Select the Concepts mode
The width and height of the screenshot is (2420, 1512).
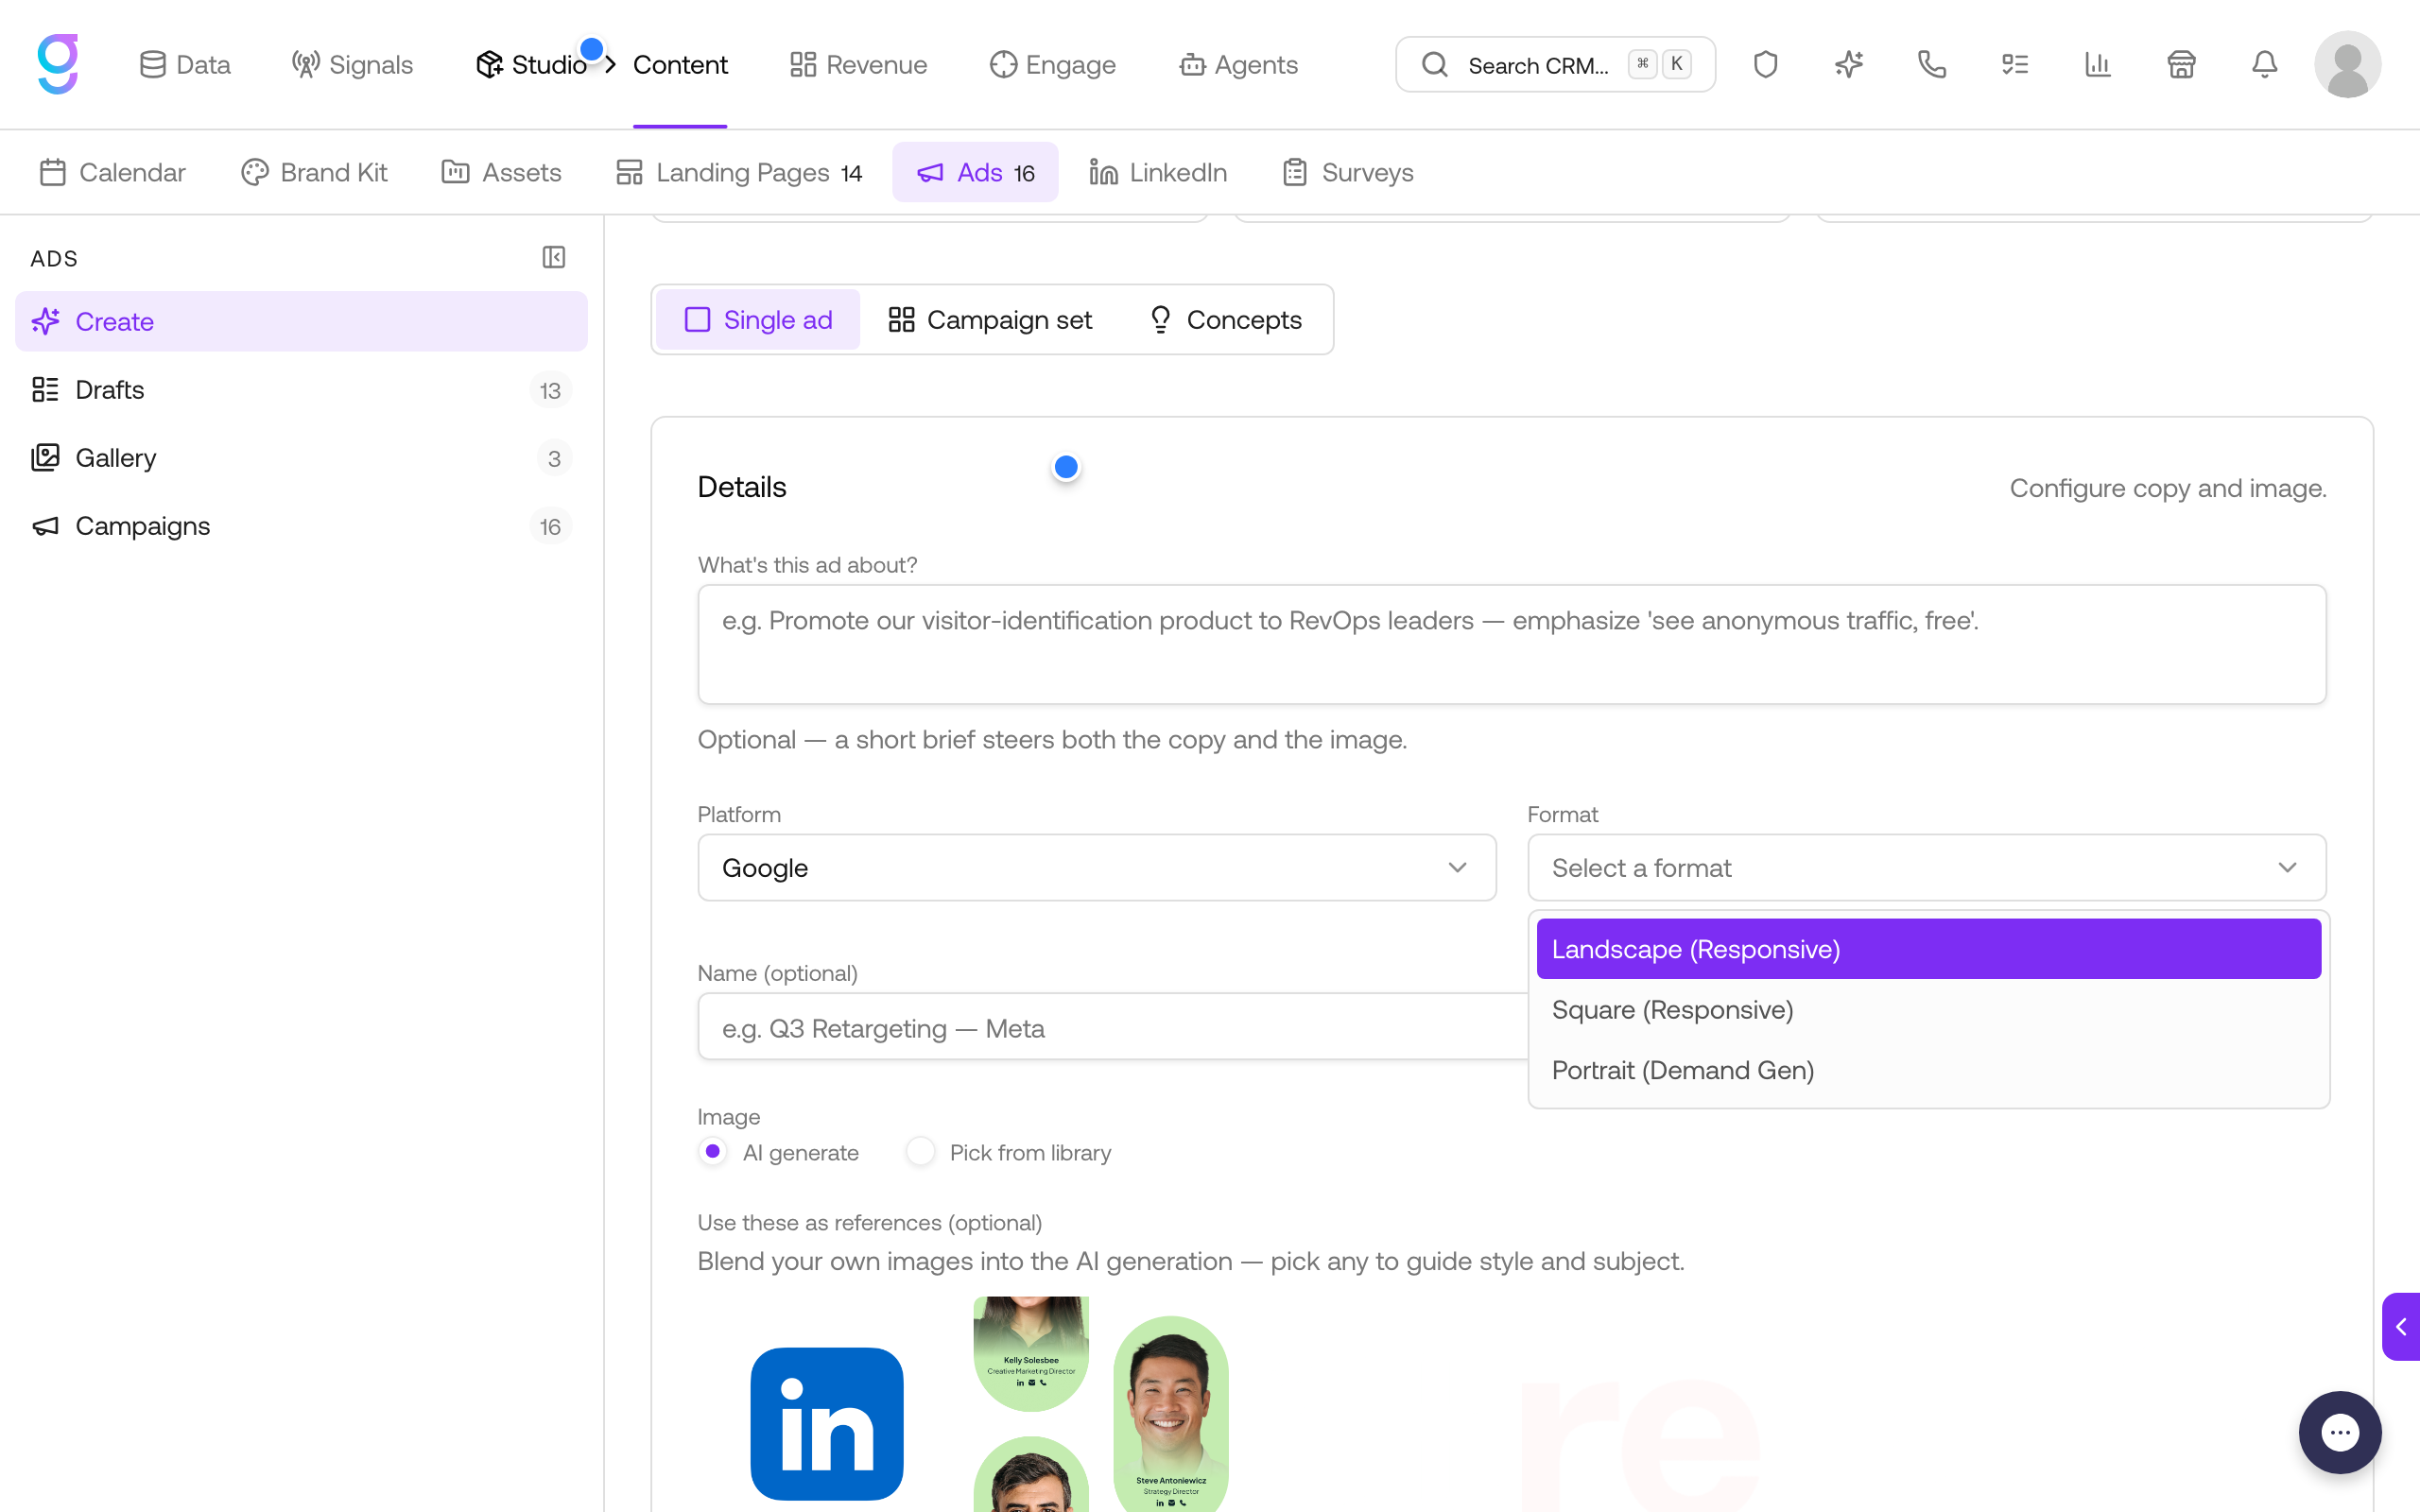(x=1225, y=319)
